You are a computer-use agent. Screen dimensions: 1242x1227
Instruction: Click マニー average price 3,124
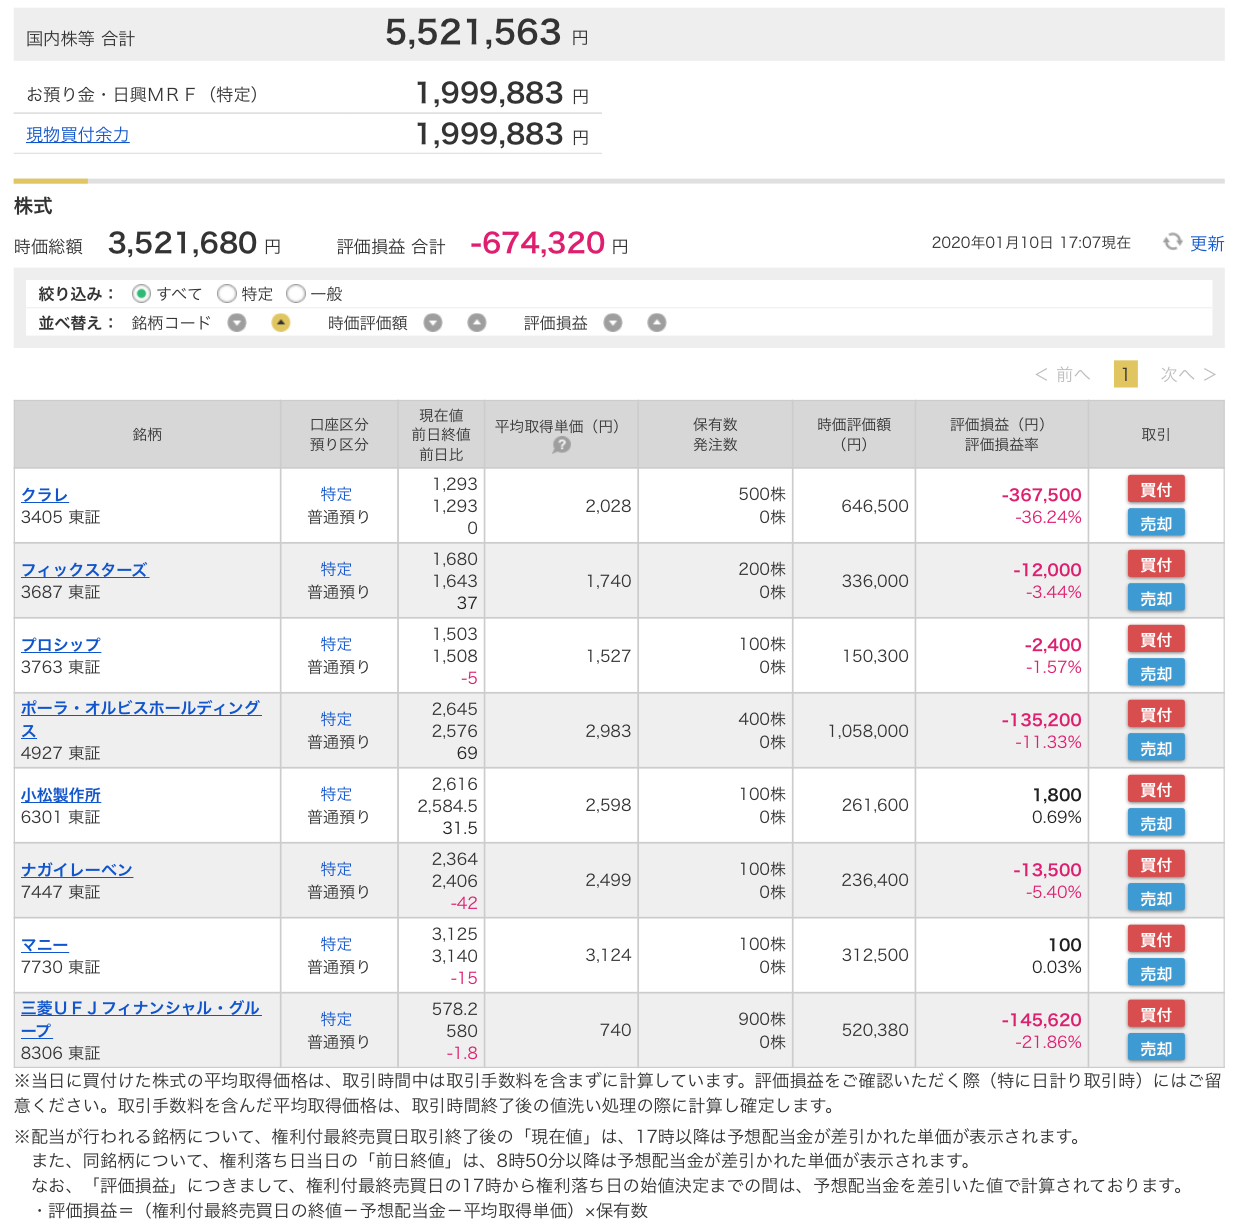pos(608,955)
